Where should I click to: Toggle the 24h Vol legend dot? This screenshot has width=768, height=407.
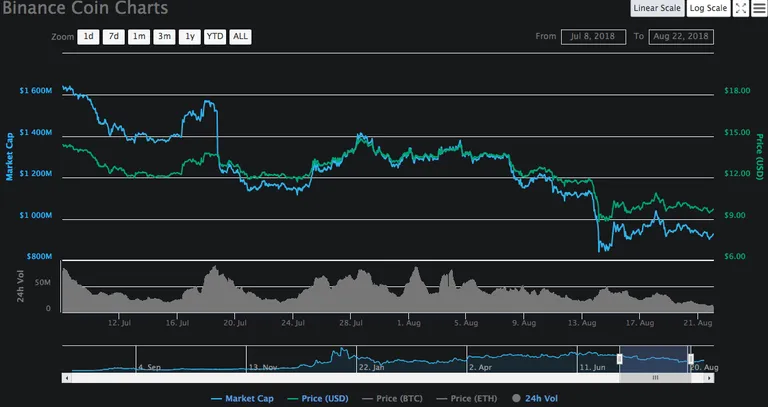click(516, 398)
